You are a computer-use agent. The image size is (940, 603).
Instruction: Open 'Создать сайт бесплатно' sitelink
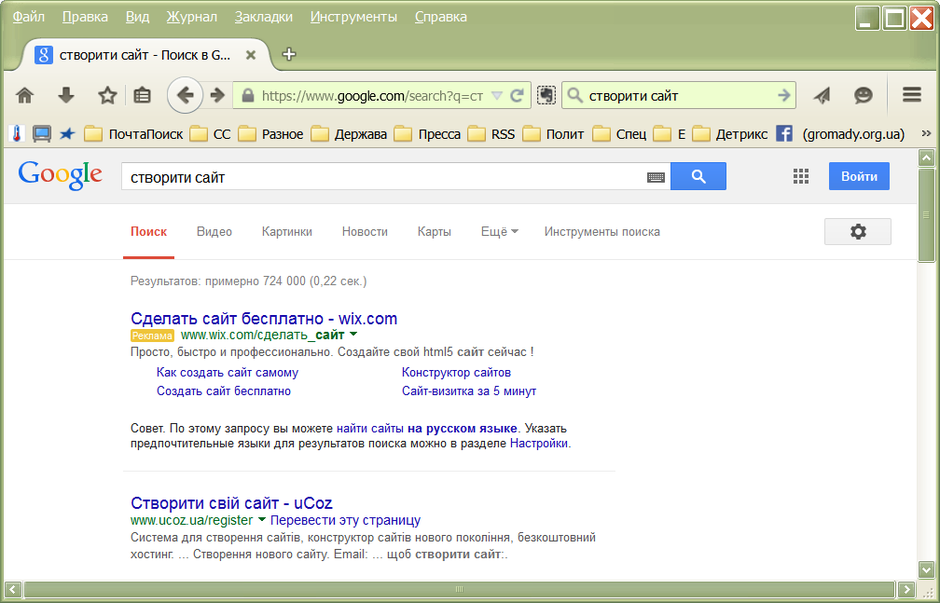224,391
